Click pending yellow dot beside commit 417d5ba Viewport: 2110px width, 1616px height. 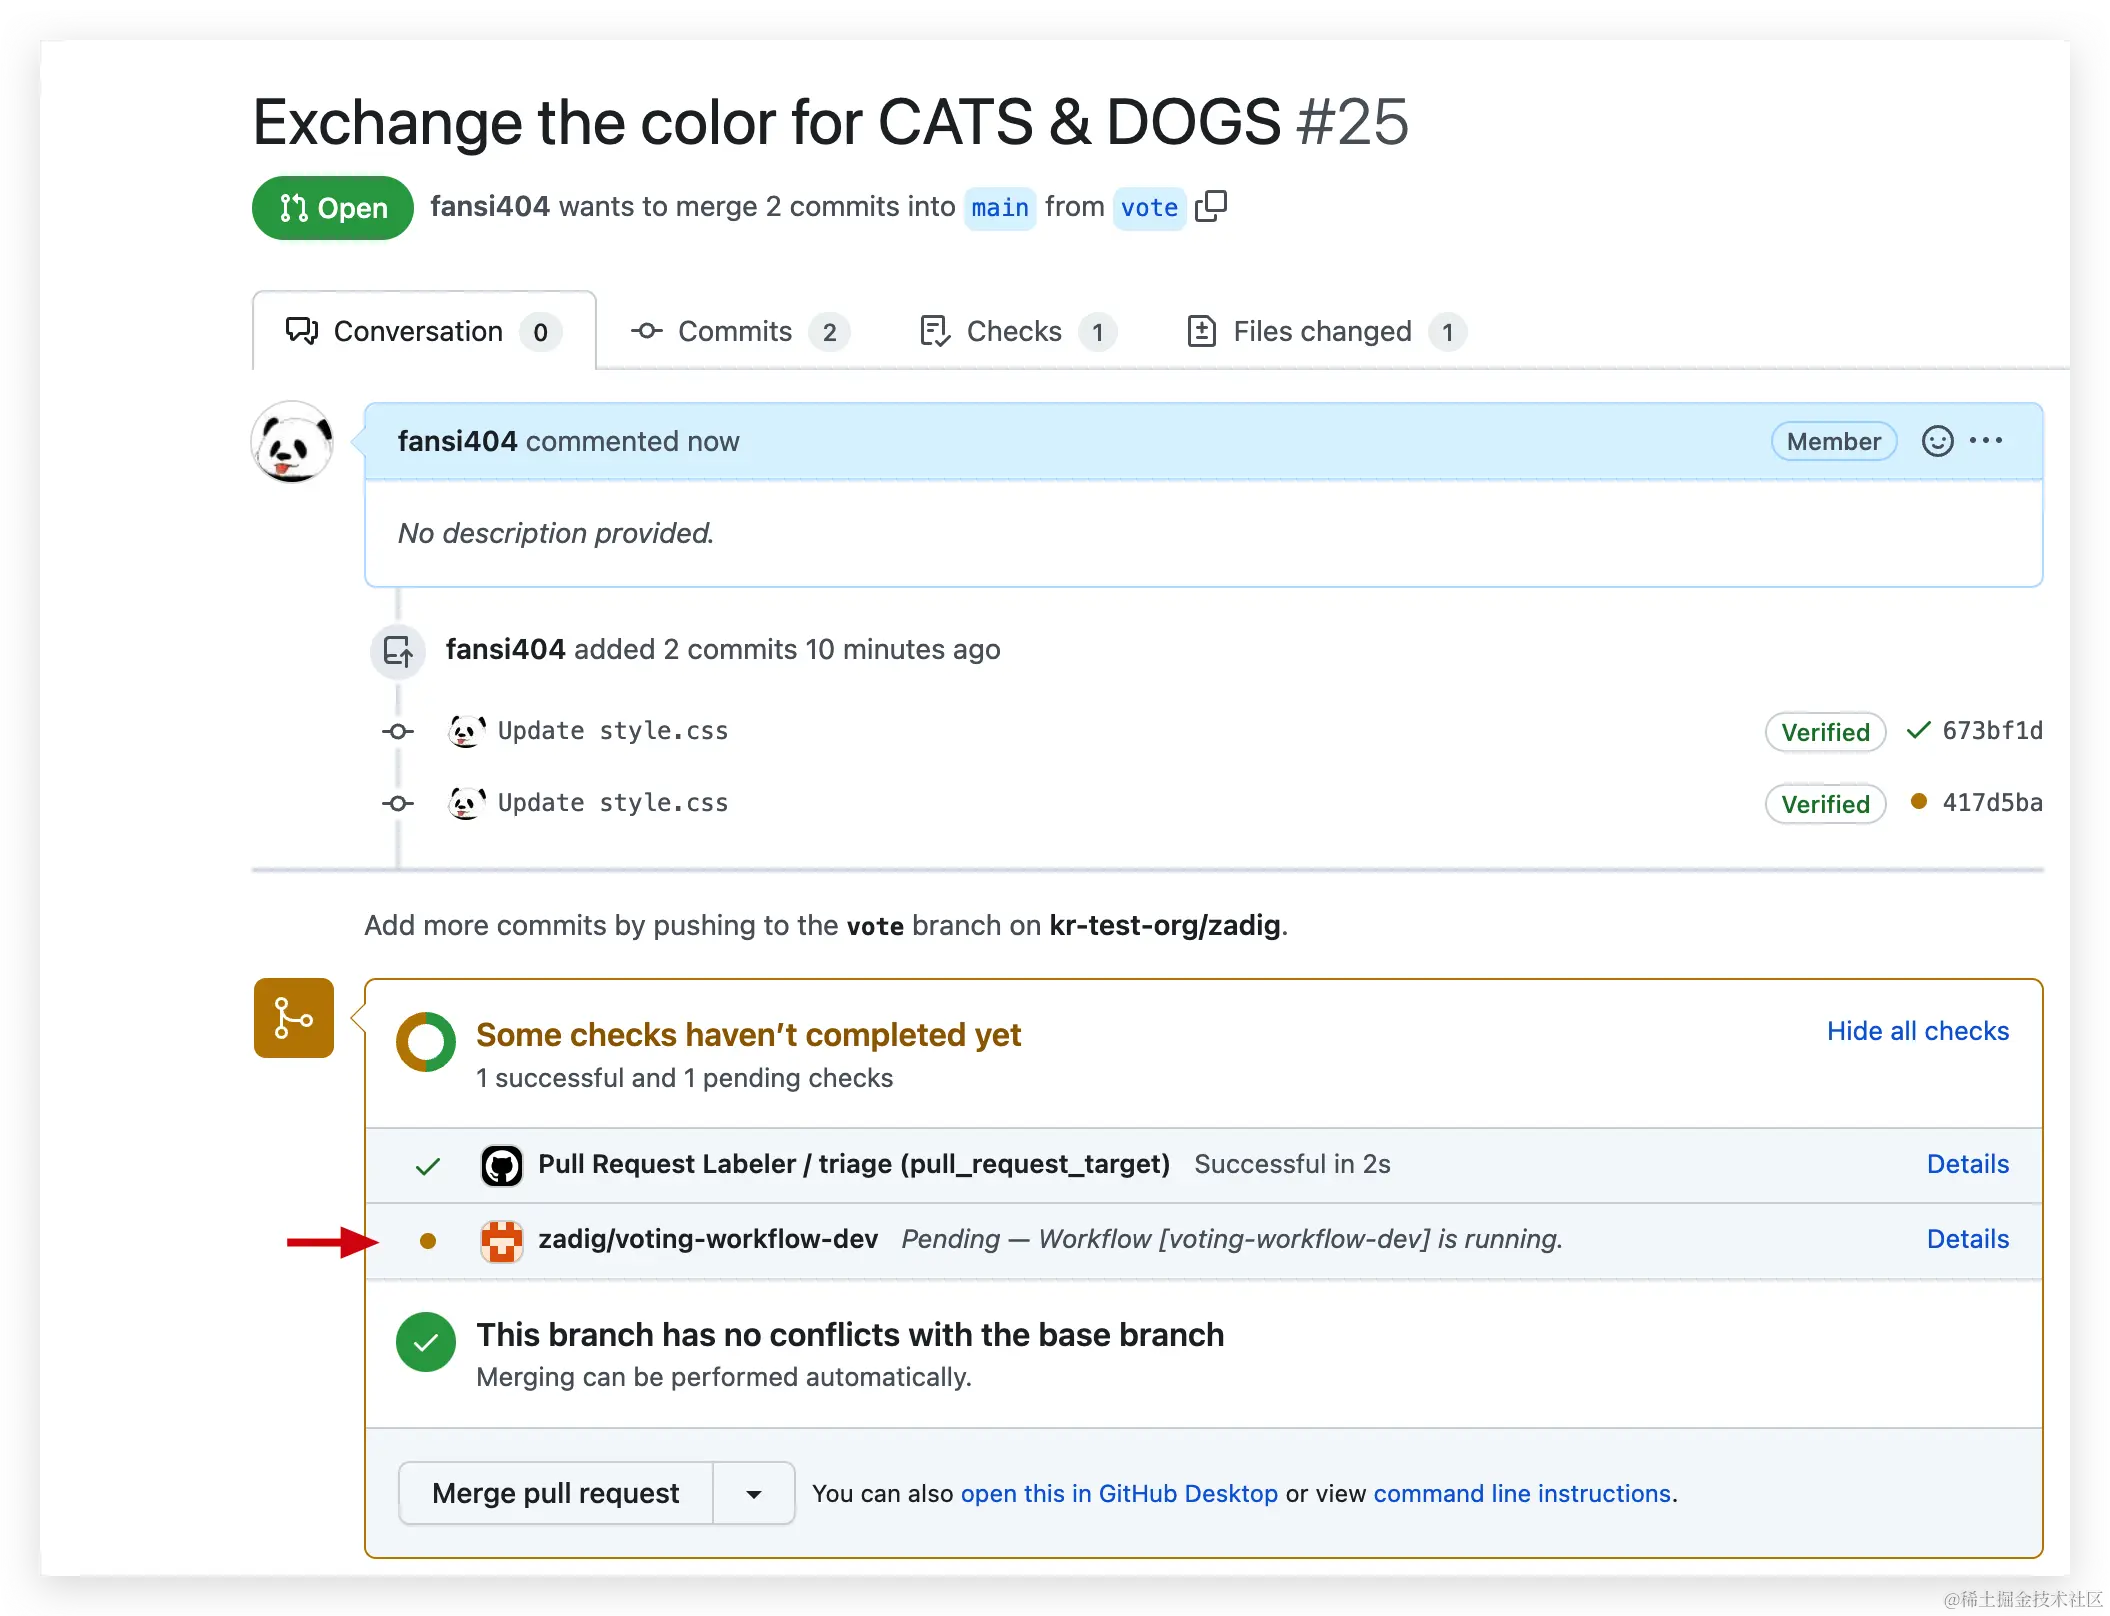tap(1918, 802)
